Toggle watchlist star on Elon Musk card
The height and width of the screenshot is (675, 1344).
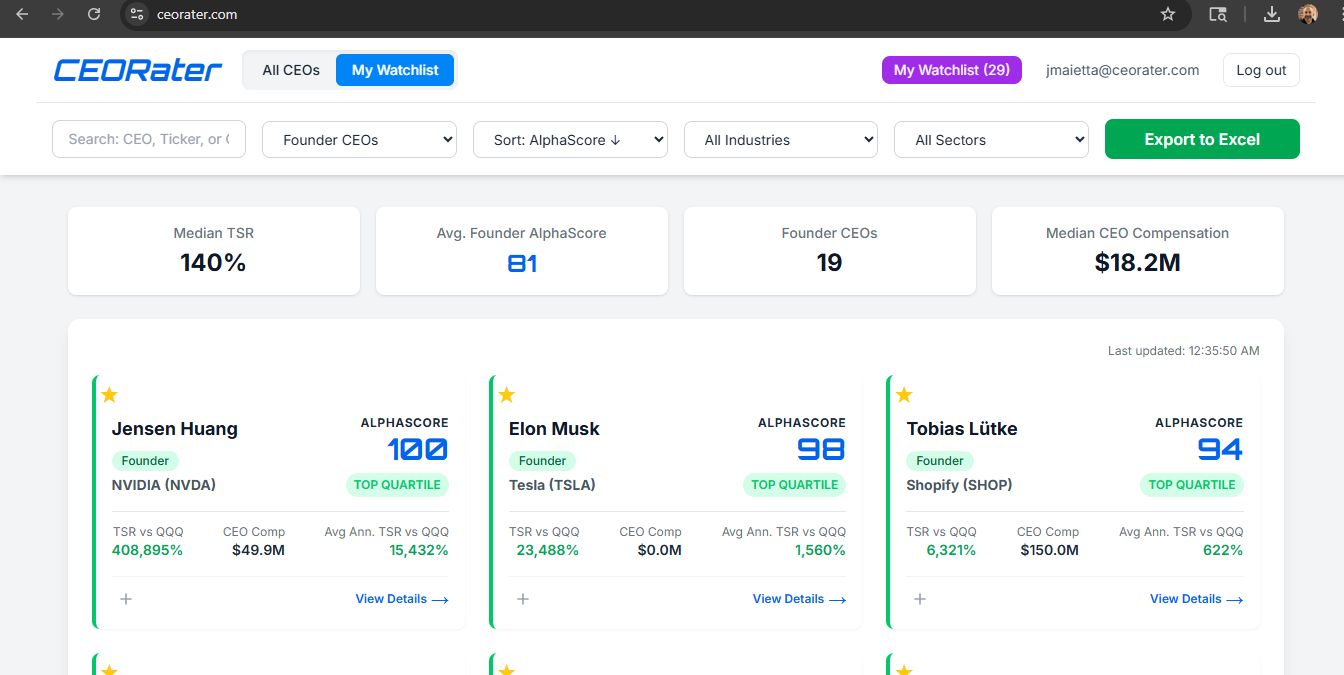point(507,395)
